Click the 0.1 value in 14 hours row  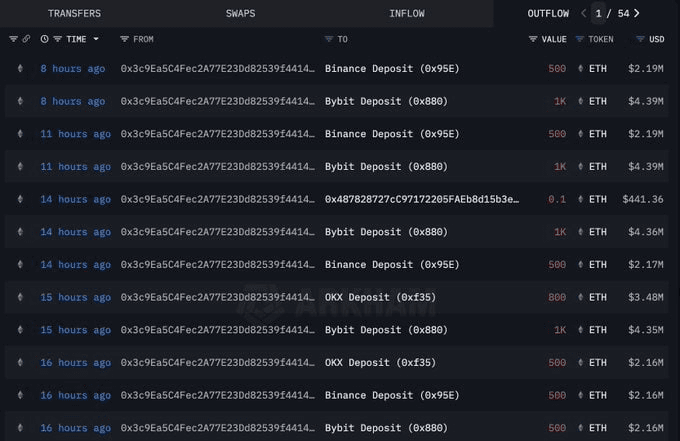click(x=557, y=199)
